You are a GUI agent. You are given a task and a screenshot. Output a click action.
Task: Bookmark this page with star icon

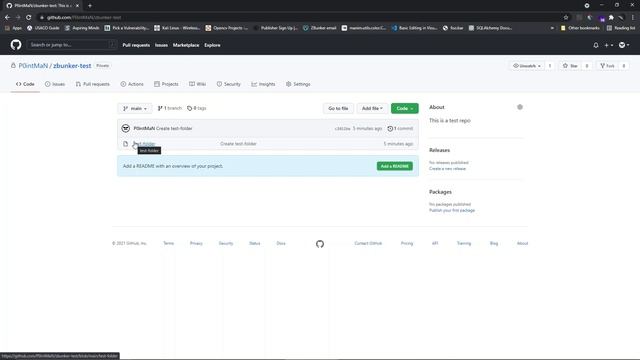[566, 18]
